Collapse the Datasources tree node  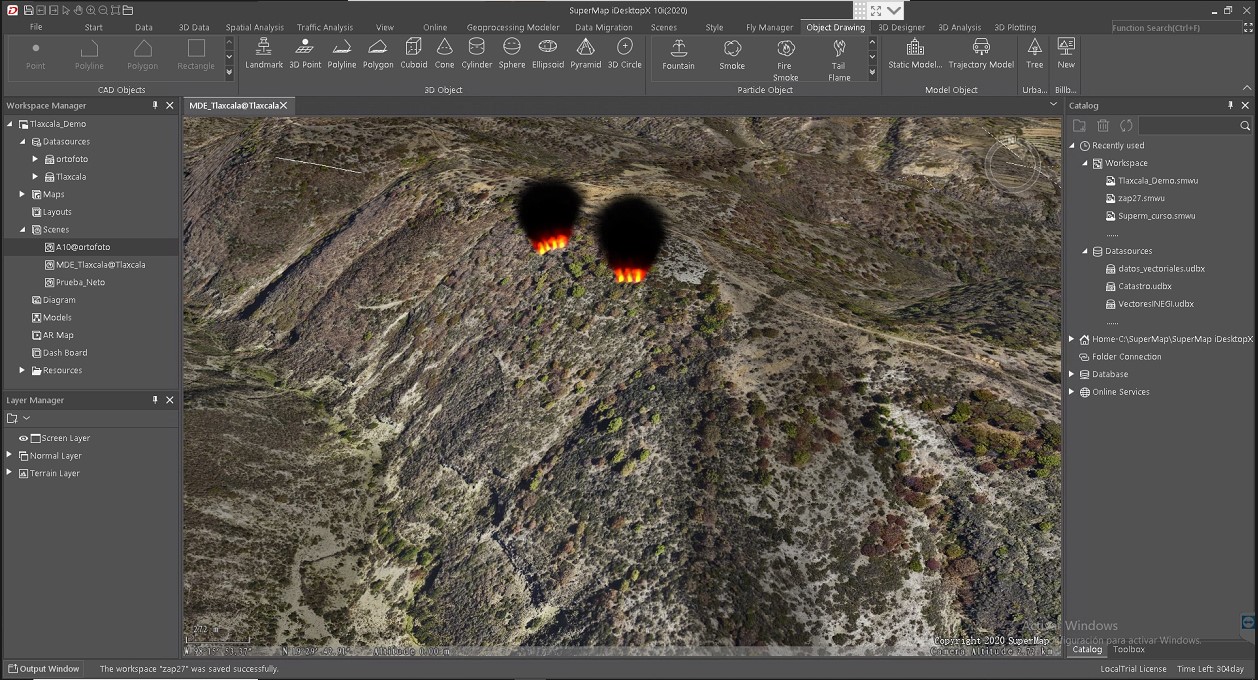point(22,142)
